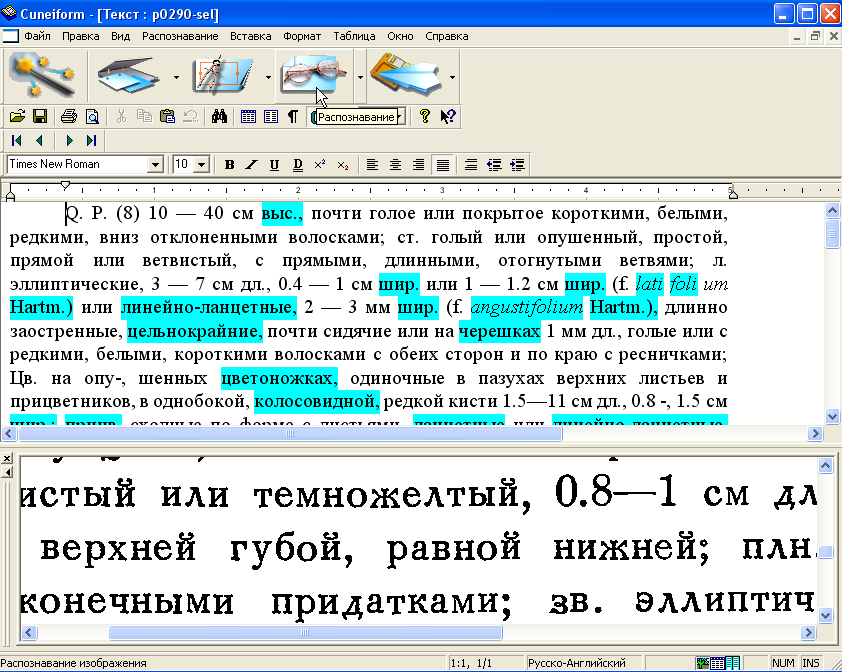Image resolution: width=842 pixels, height=672 pixels.
Task: Toggle underline formatting
Action: [x=273, y=165]
